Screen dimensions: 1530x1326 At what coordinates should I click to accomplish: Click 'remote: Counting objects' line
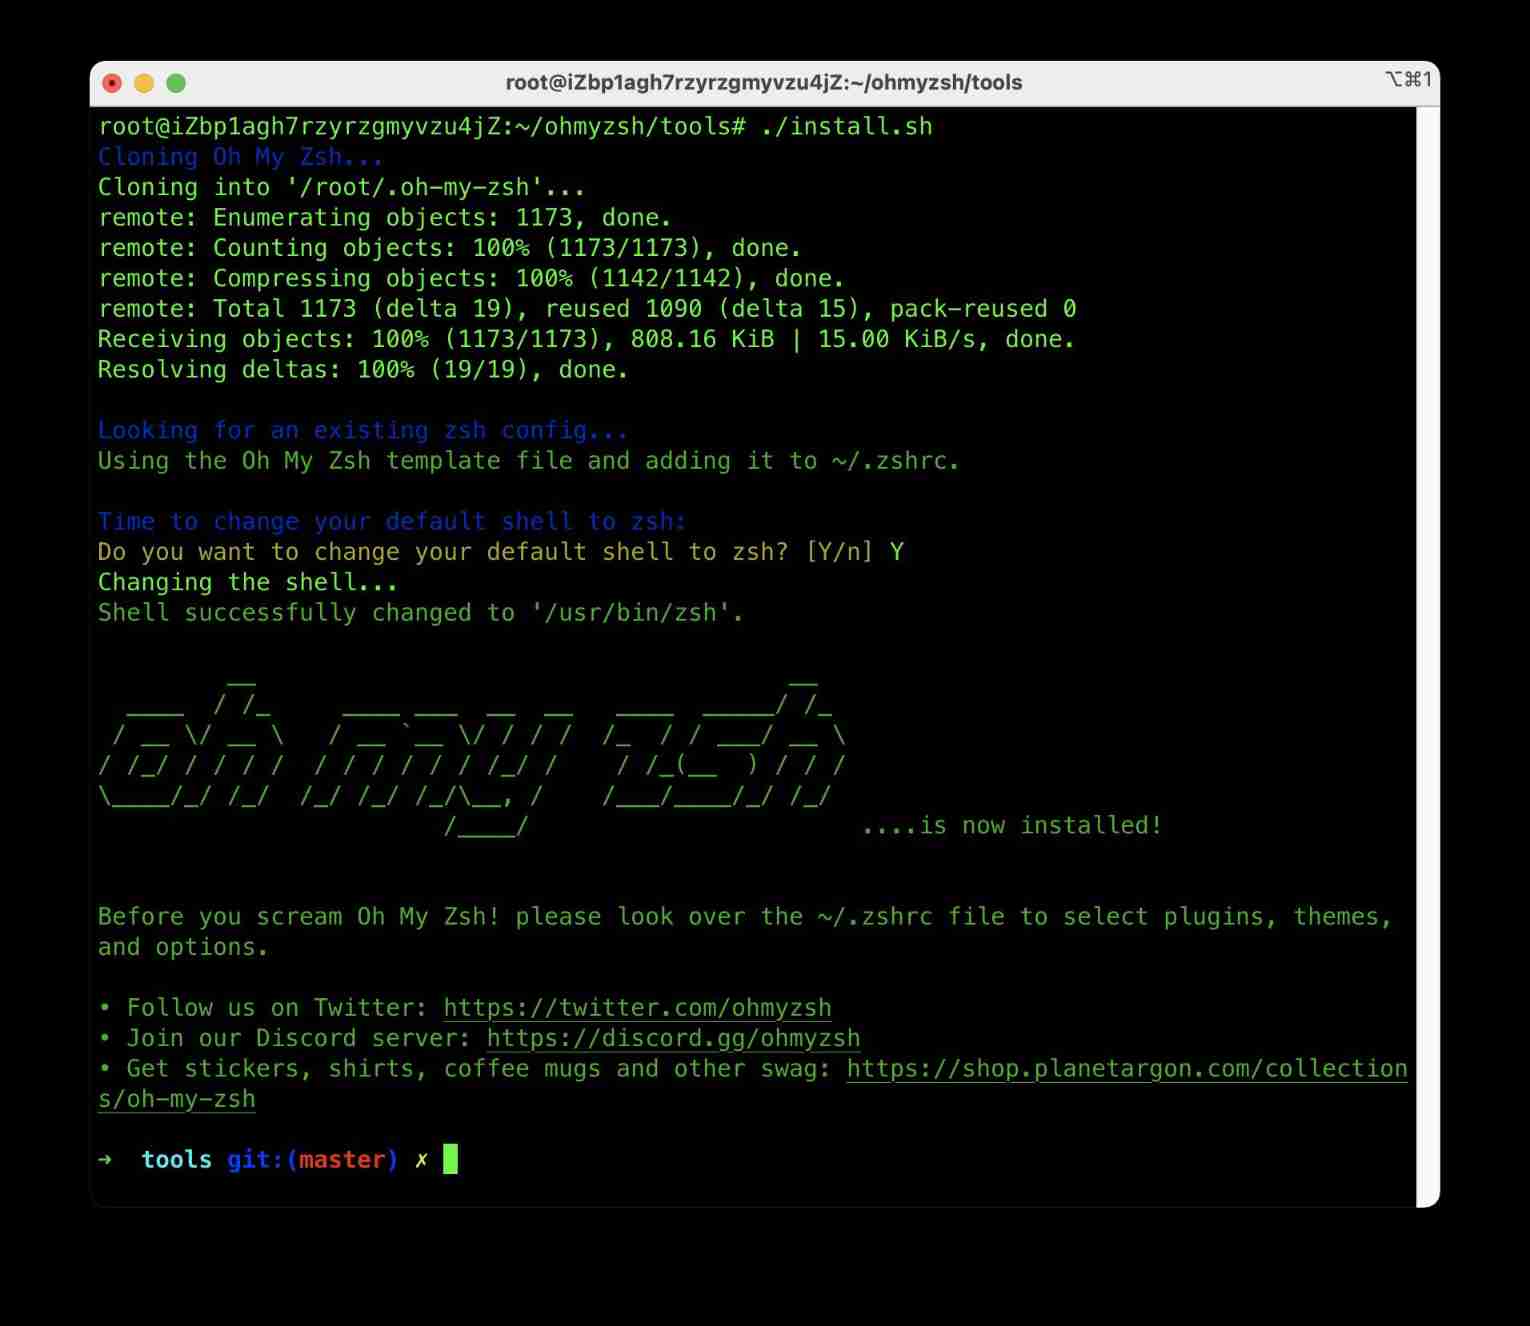[449, 248]
